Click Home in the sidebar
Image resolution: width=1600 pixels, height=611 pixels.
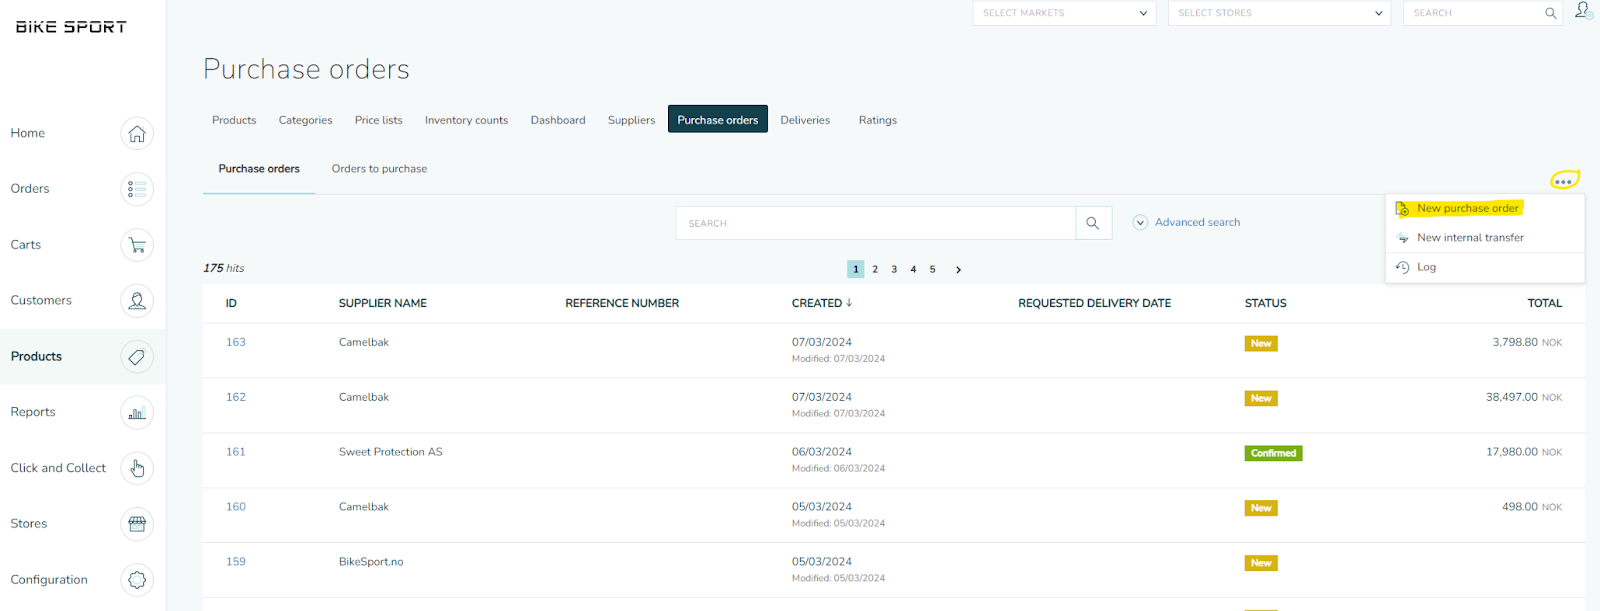(x=28, y=133)
